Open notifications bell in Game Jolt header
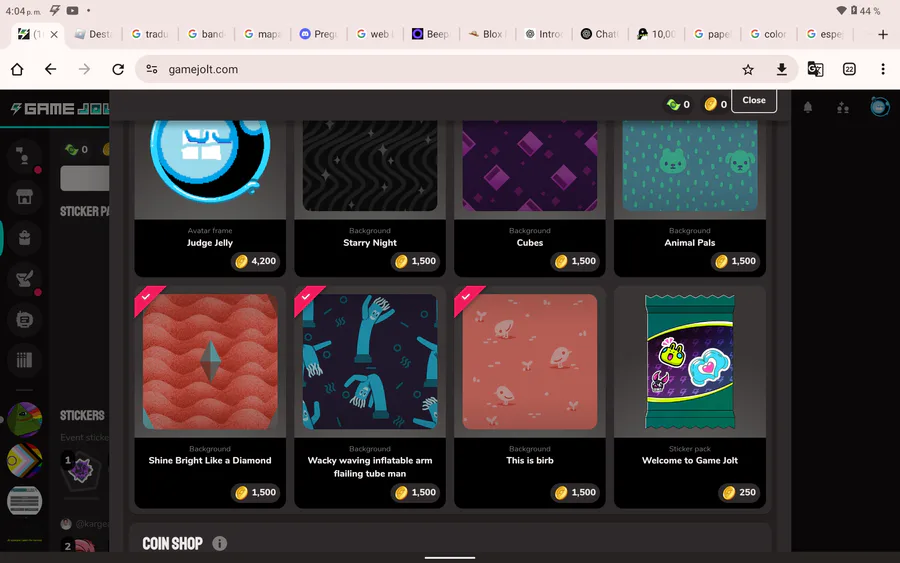 click(808, 107)
